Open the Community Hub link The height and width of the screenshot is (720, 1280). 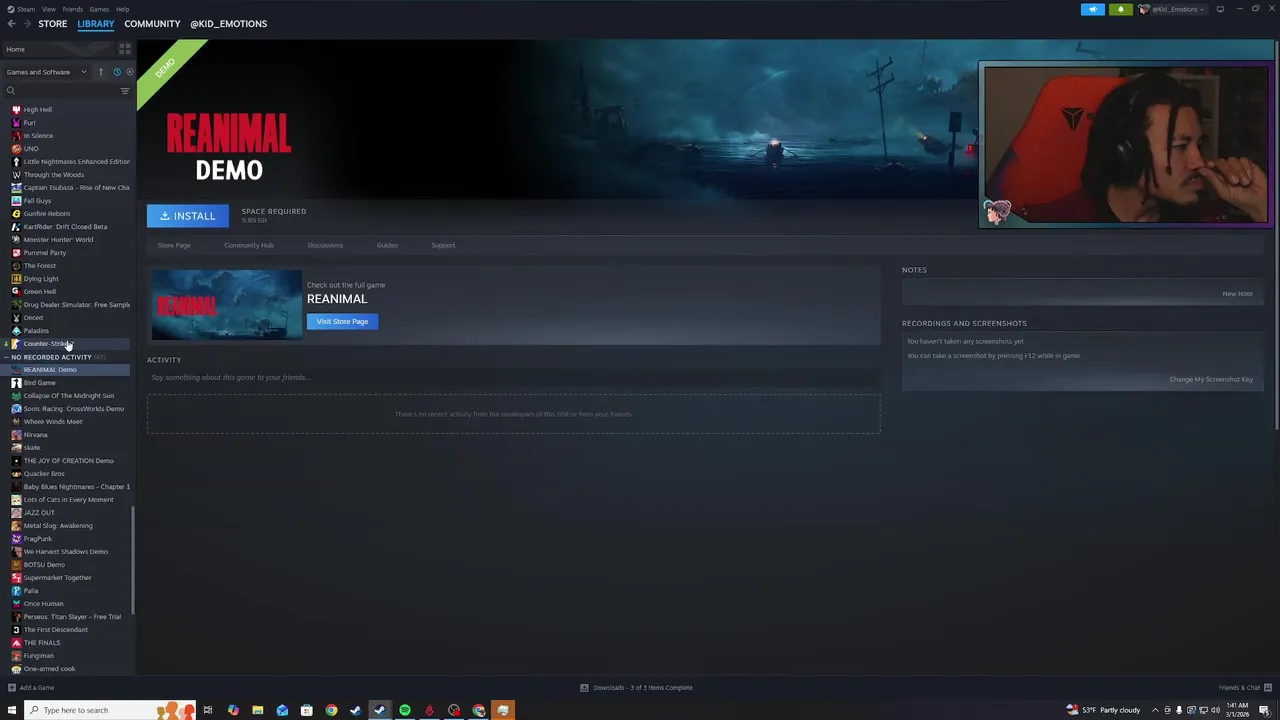pos(249,245)
